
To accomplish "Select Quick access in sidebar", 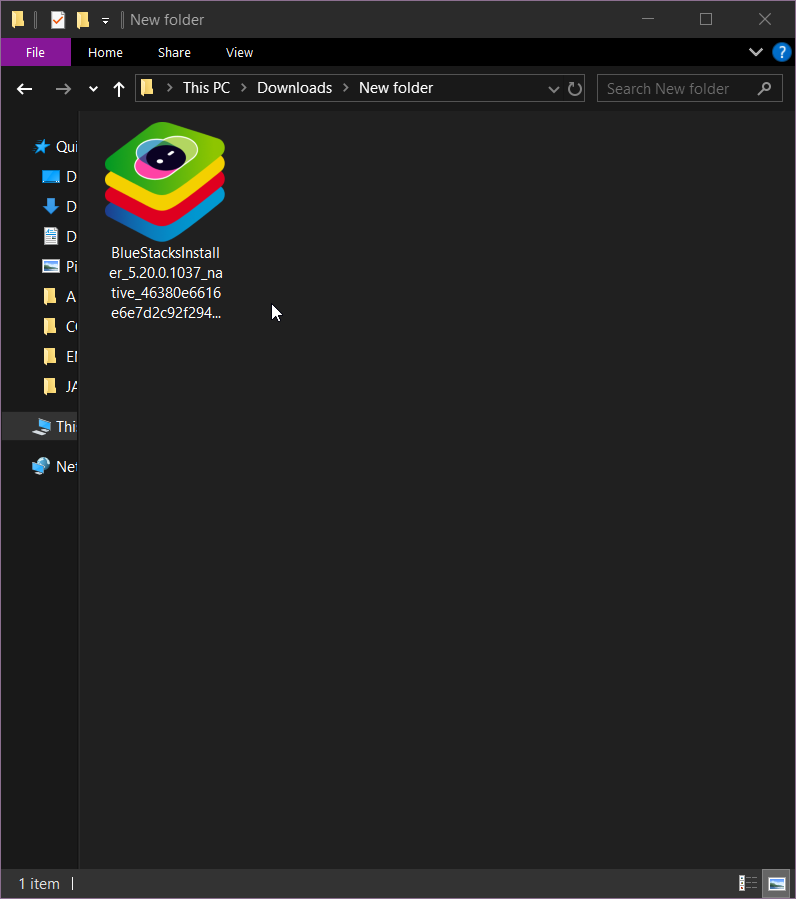I will tap(54, 147).
